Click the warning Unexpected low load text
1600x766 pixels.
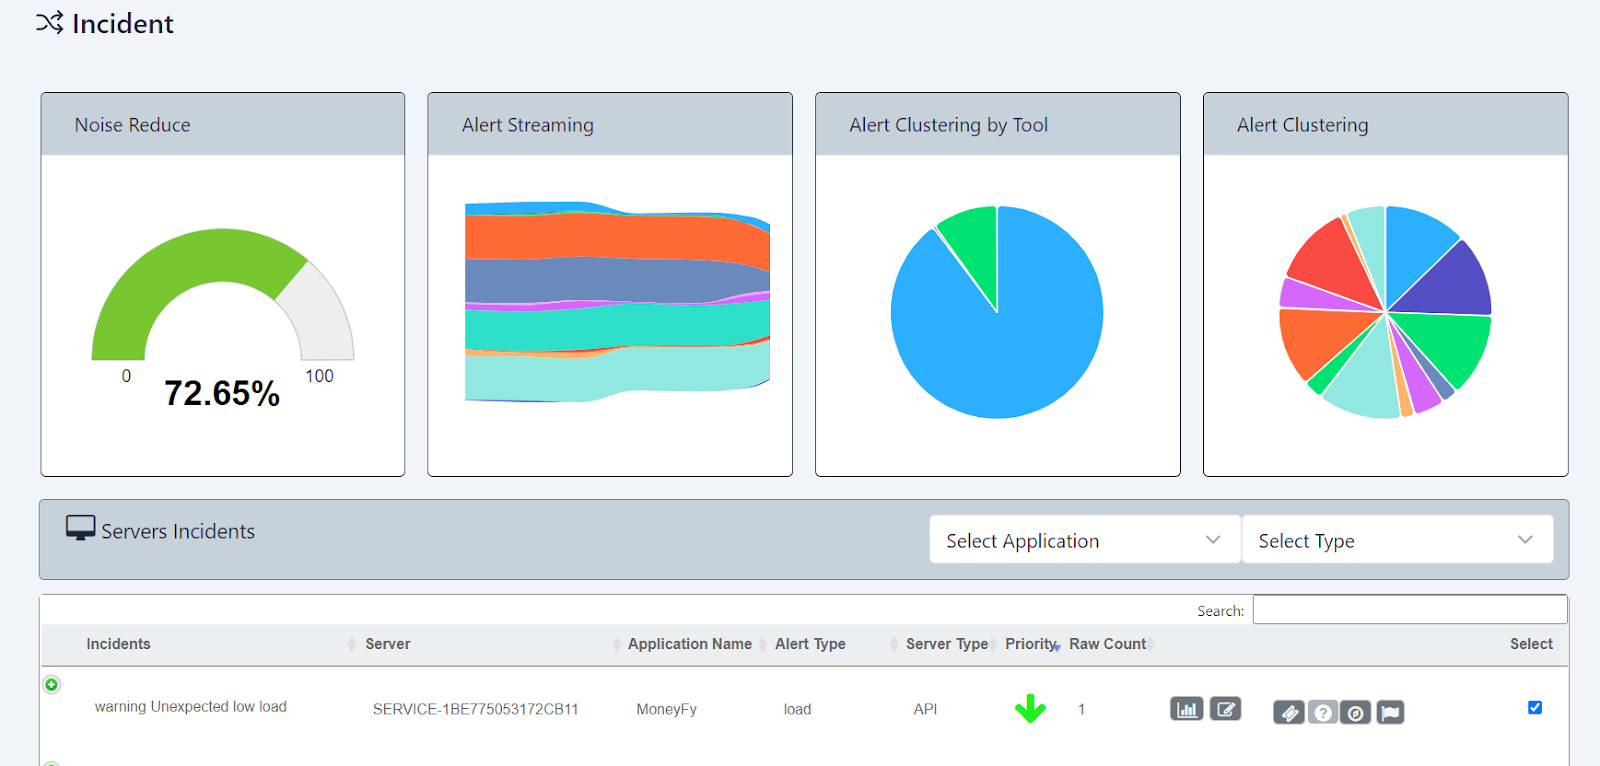coord(191,706)
